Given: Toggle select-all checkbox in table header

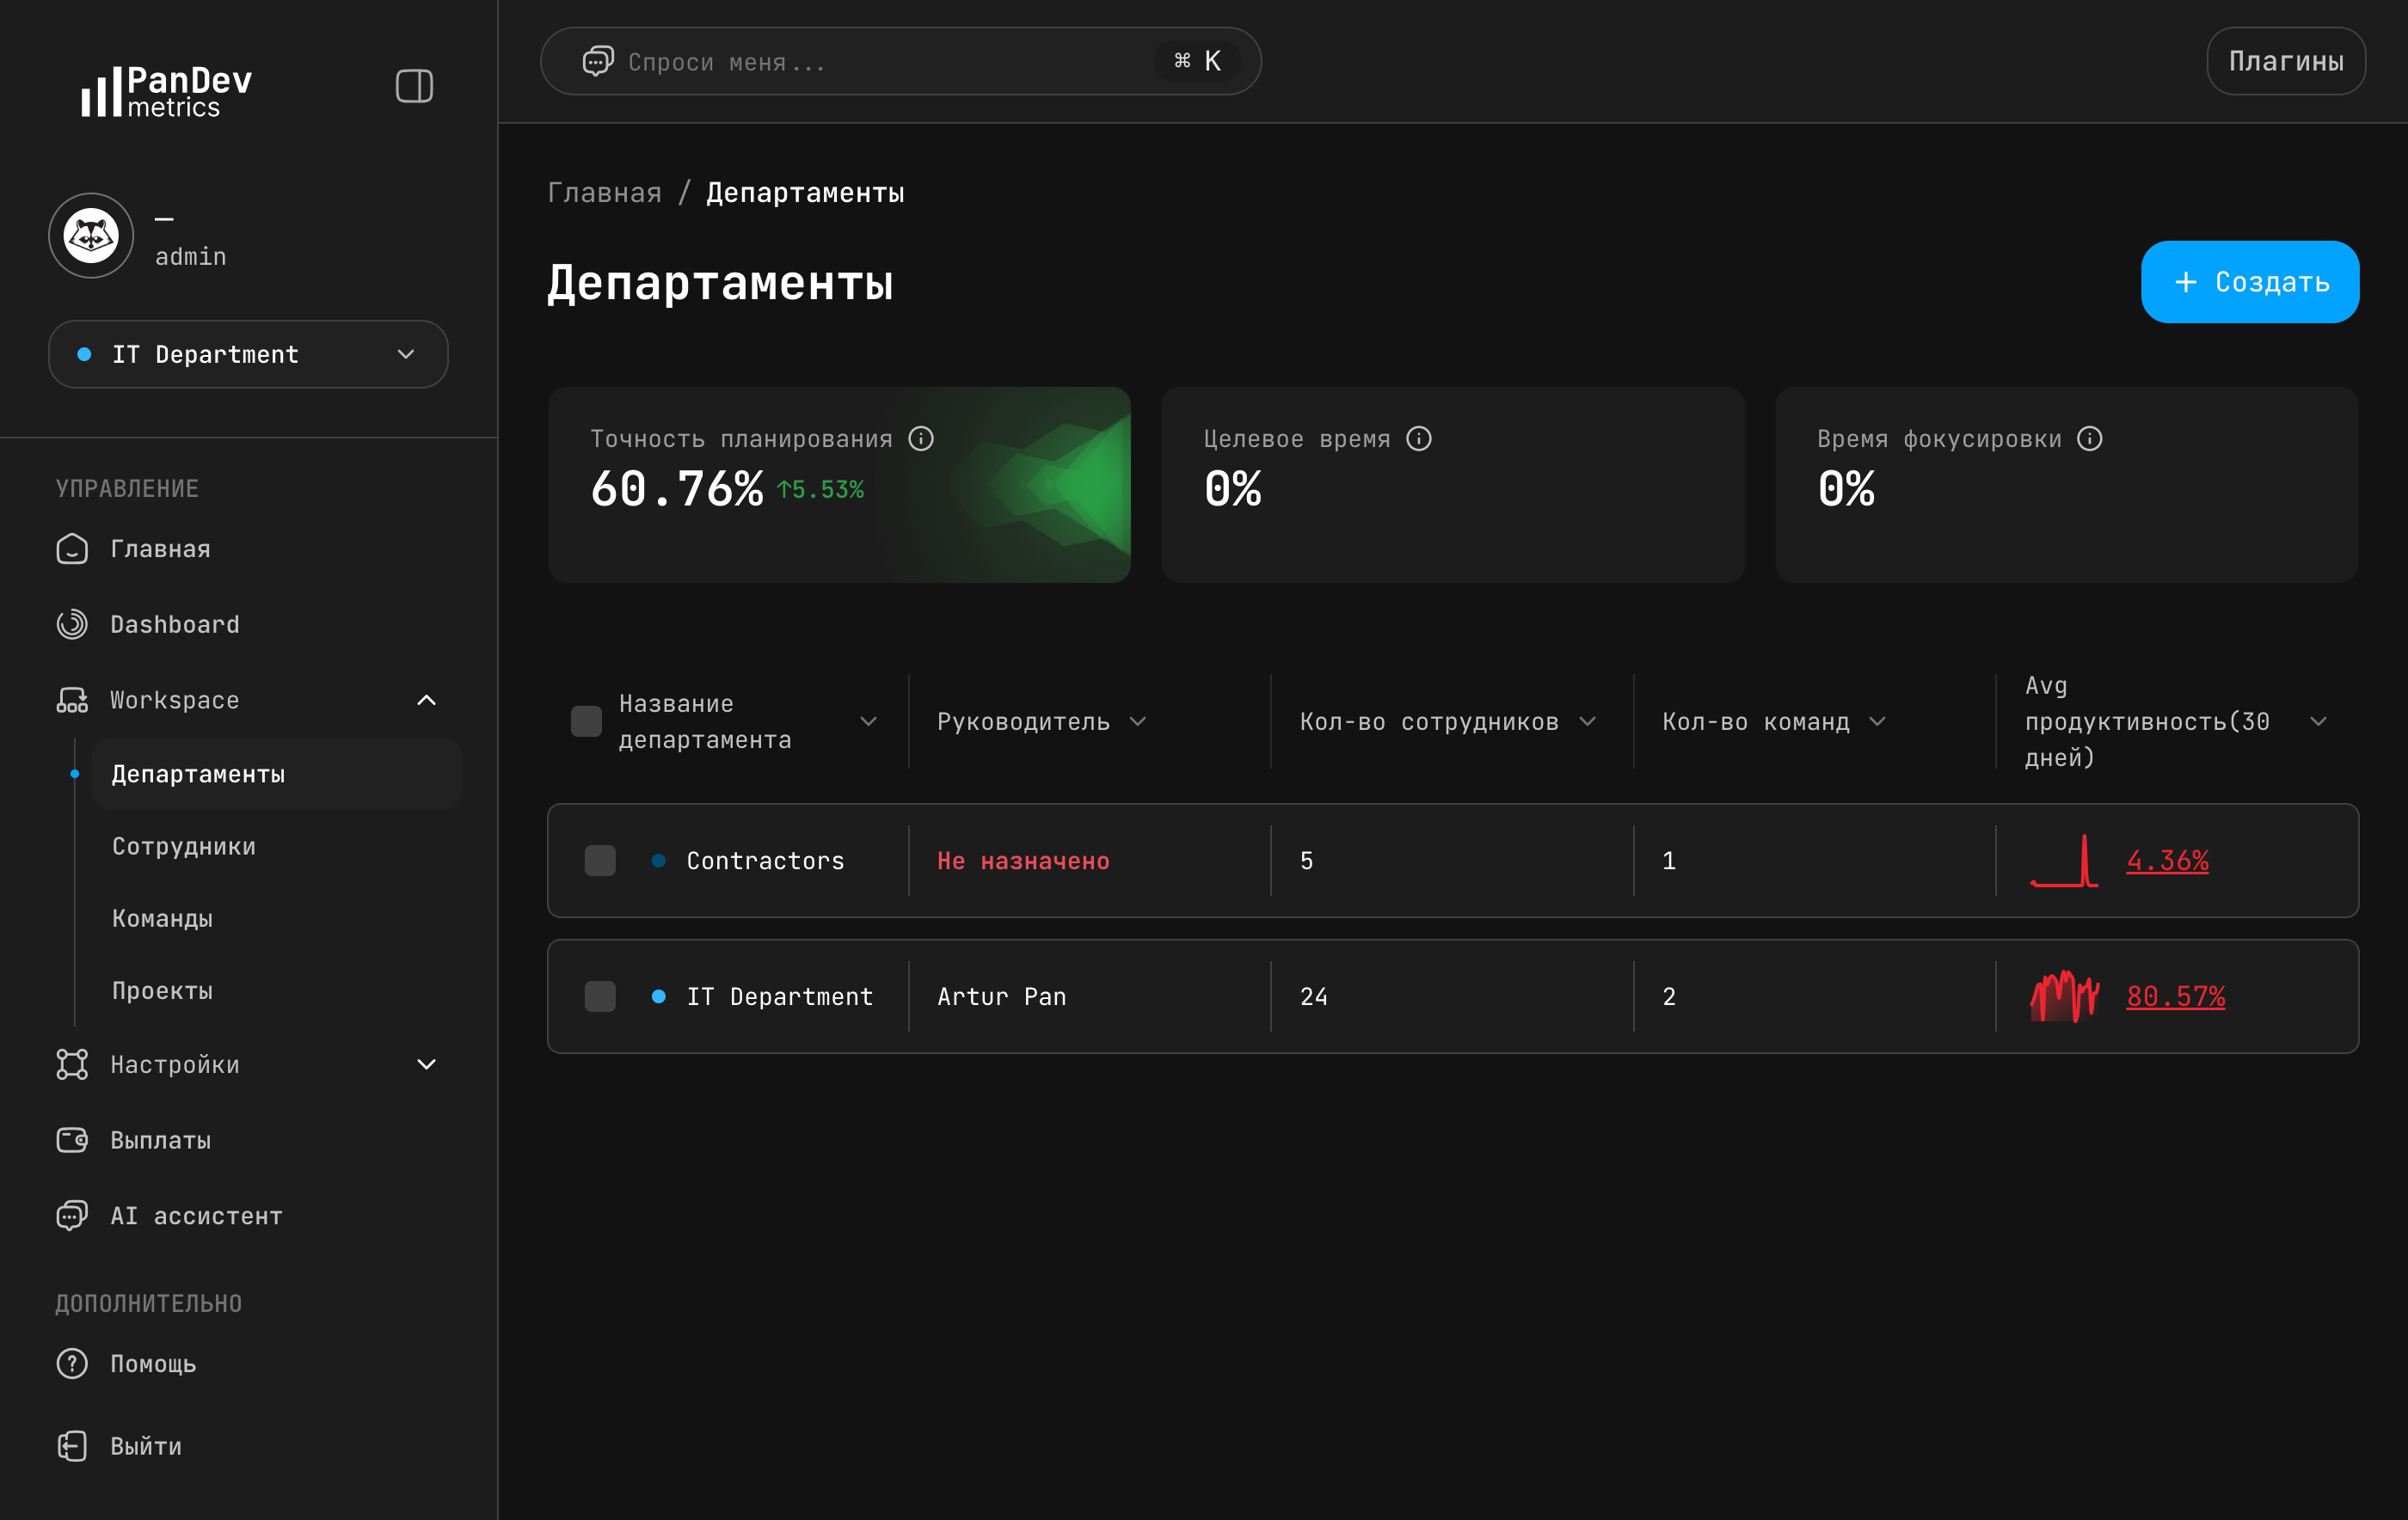Looking at the screenshot, I should click(x=586, y=721).
